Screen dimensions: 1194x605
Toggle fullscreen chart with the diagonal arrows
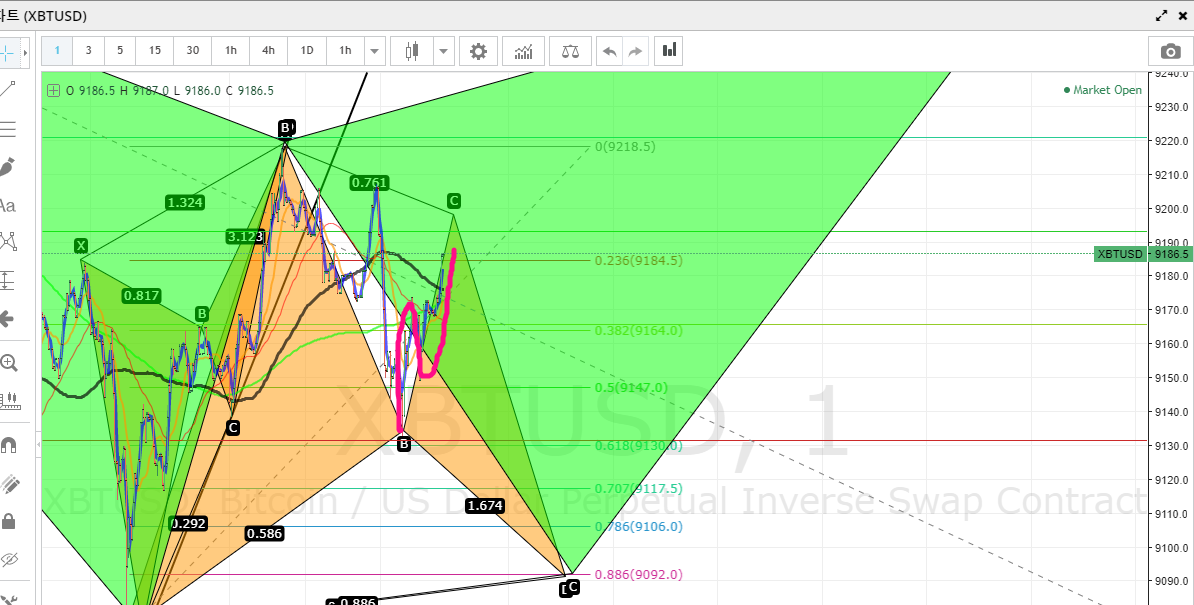pos(1162,15)
